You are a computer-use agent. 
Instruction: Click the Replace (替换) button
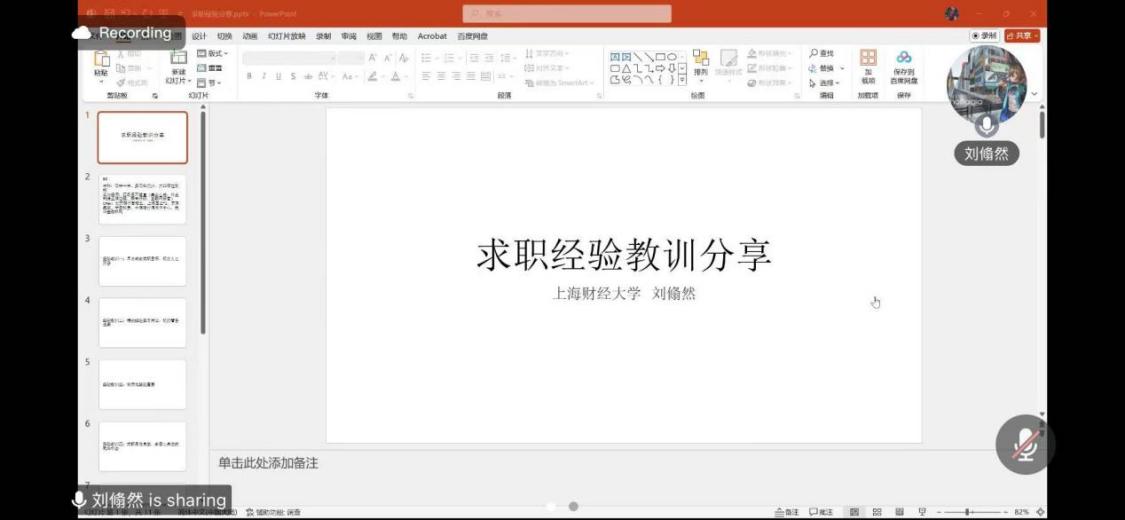tap(826, 68)
